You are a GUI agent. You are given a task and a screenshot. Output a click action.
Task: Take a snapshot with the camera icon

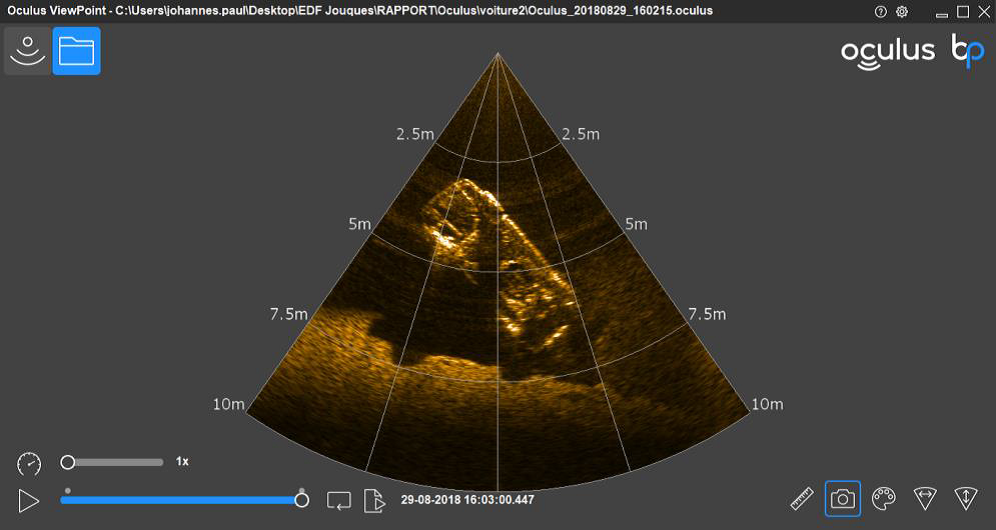843,499
